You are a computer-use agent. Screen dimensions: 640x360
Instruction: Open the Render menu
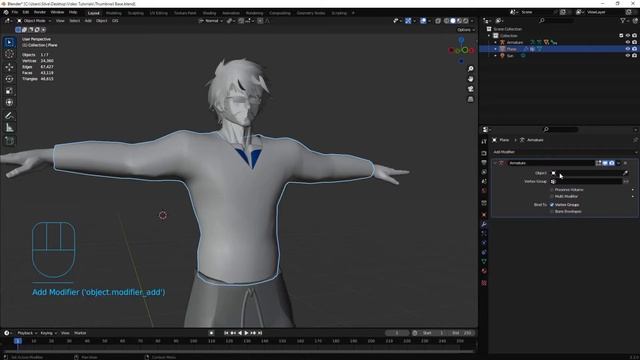click(40, 13)
